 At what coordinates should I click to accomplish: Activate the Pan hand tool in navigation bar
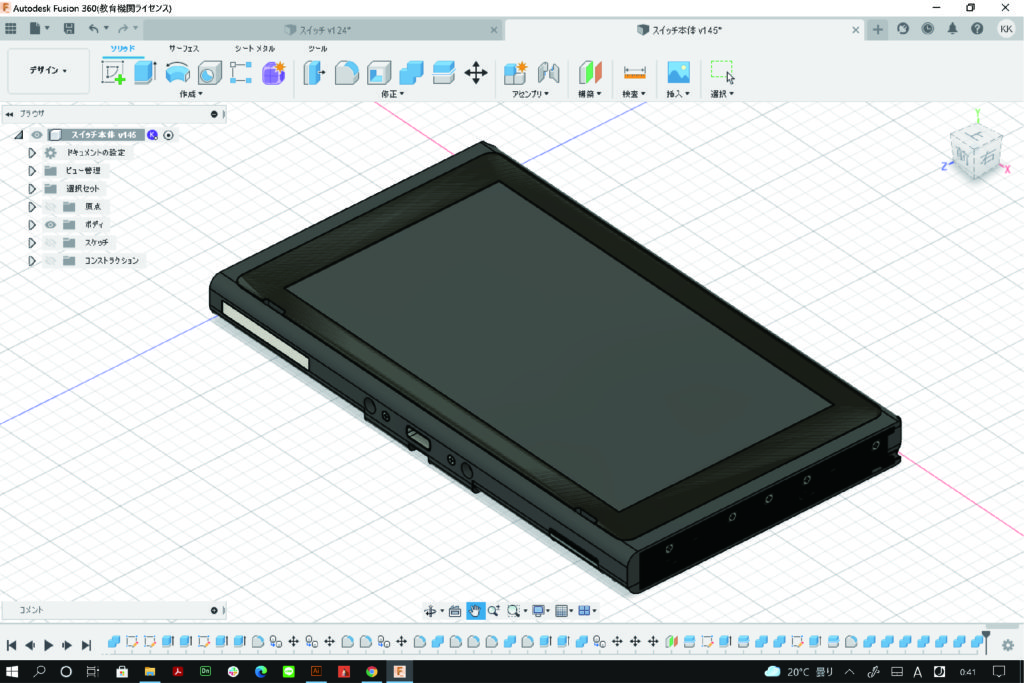(475, 611)
